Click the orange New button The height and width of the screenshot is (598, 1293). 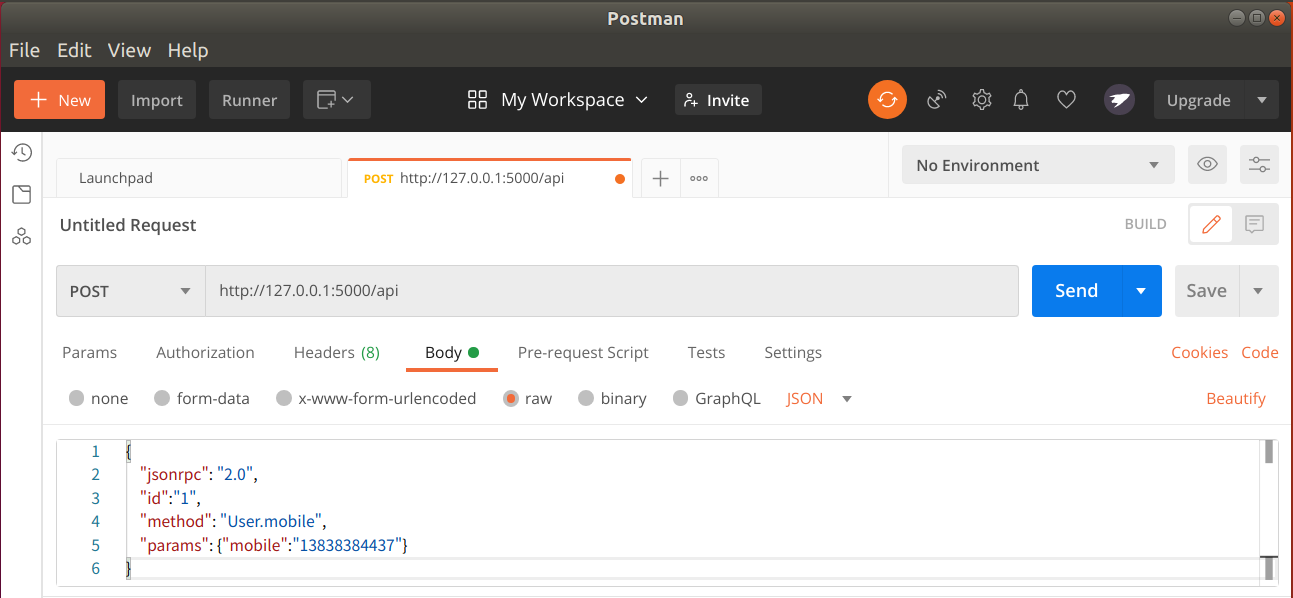tap(59, 100)
